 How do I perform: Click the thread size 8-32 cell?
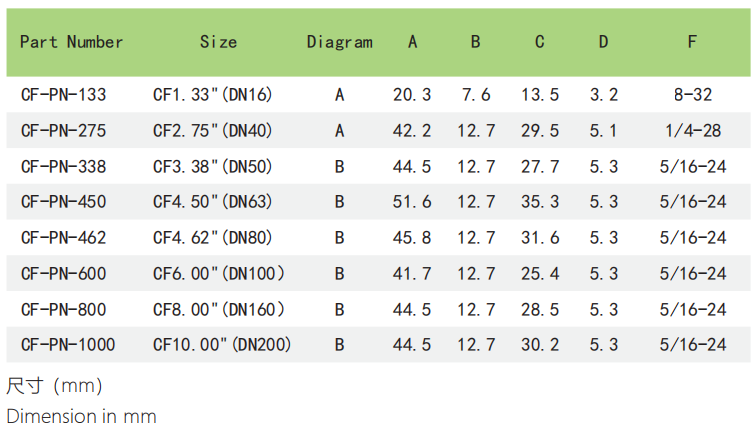point(692,95)
